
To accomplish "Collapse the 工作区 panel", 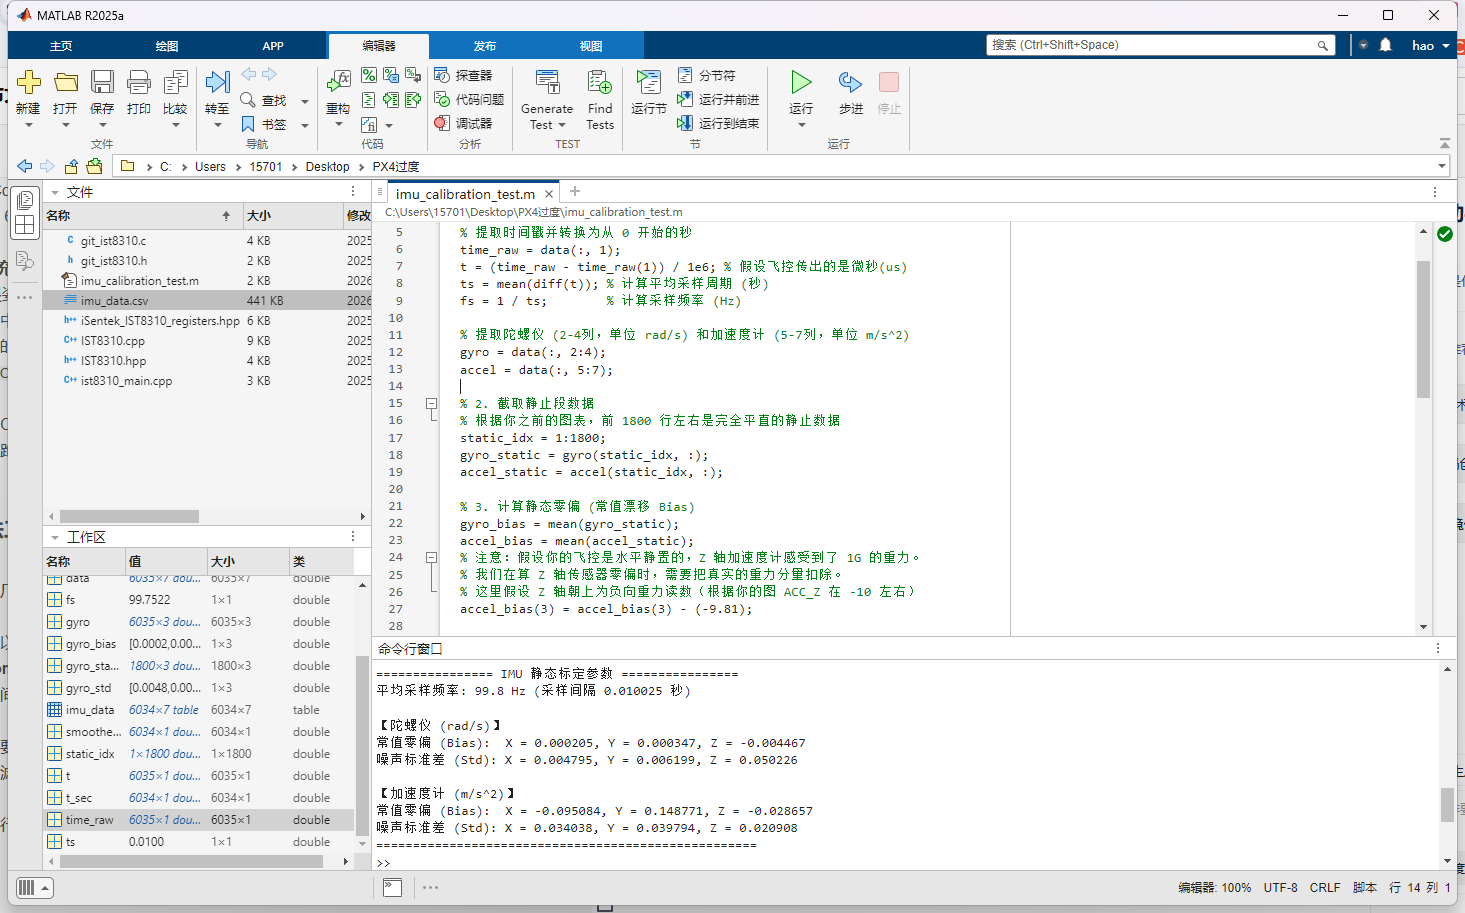I will coord(55,537).
